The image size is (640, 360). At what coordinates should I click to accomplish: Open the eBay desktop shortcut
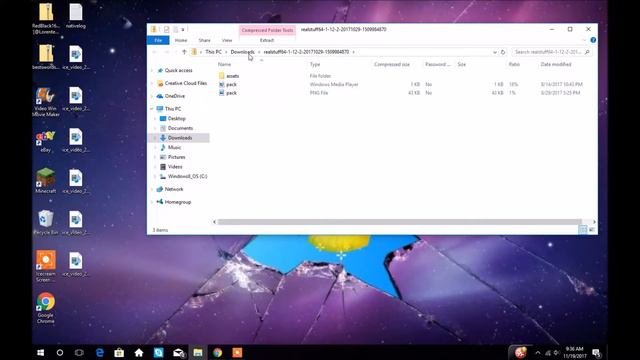click(x=45, y=141)
